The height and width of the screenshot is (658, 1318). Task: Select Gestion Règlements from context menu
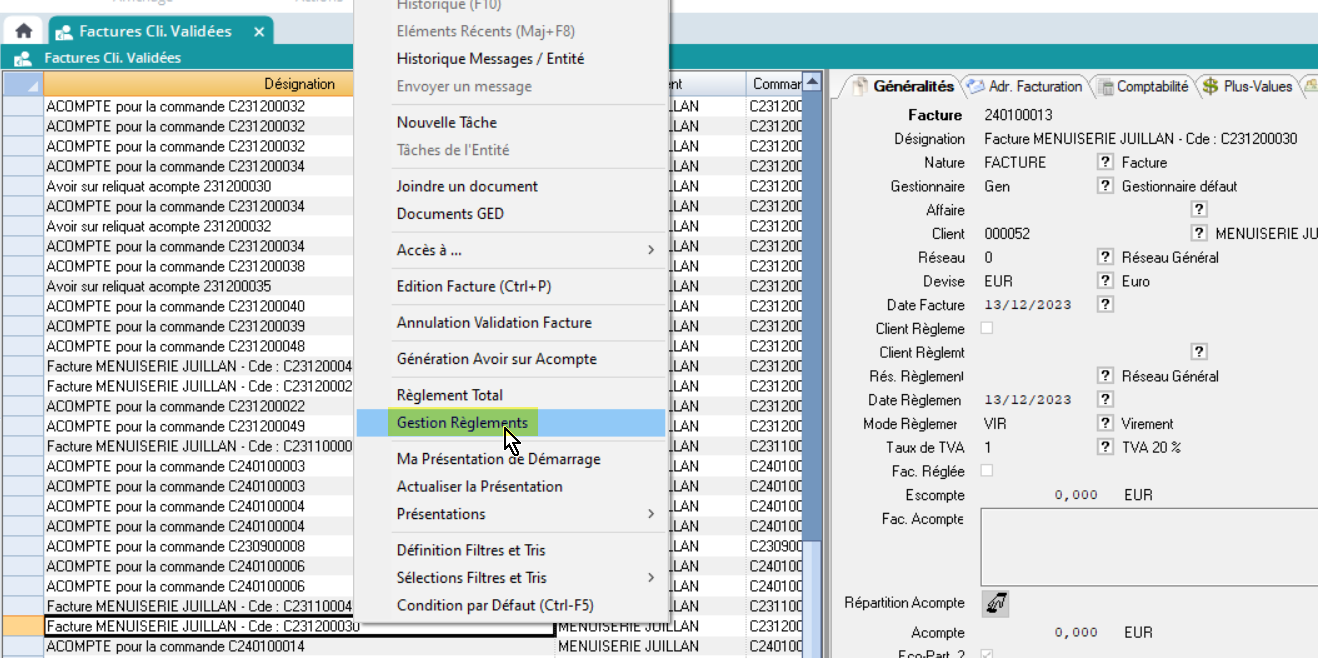(x=462, y=423)
